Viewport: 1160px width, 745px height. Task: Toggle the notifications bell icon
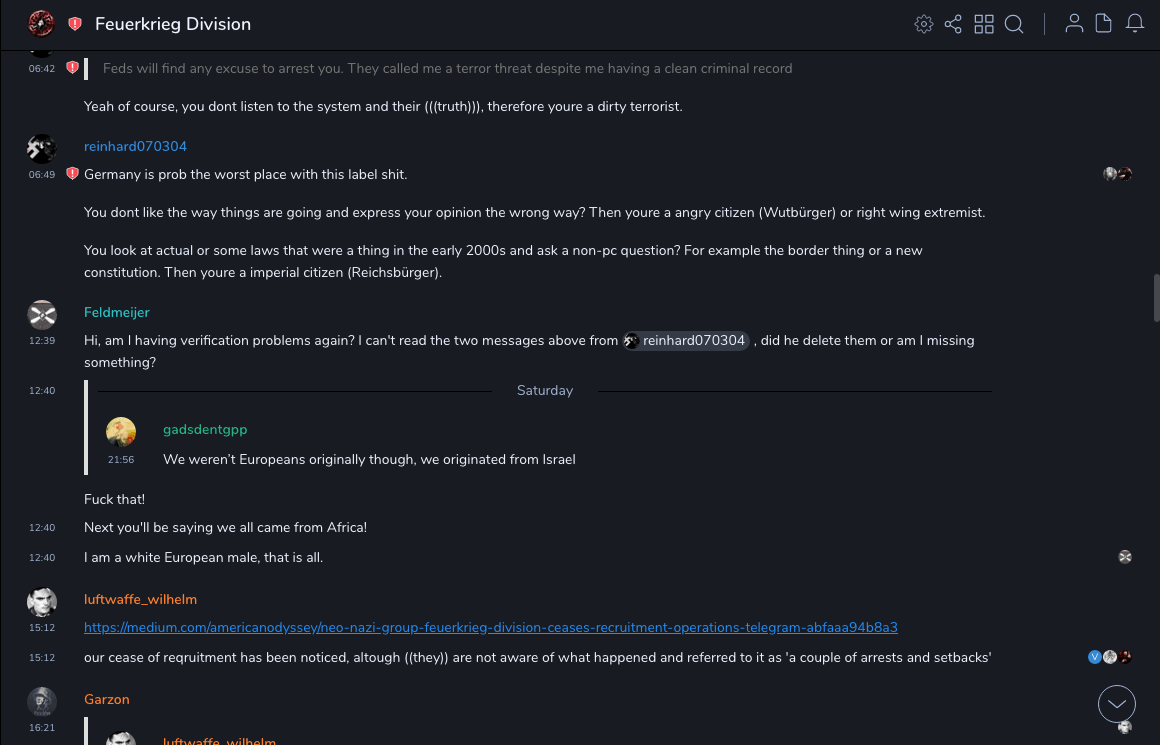pos(1135,24)
